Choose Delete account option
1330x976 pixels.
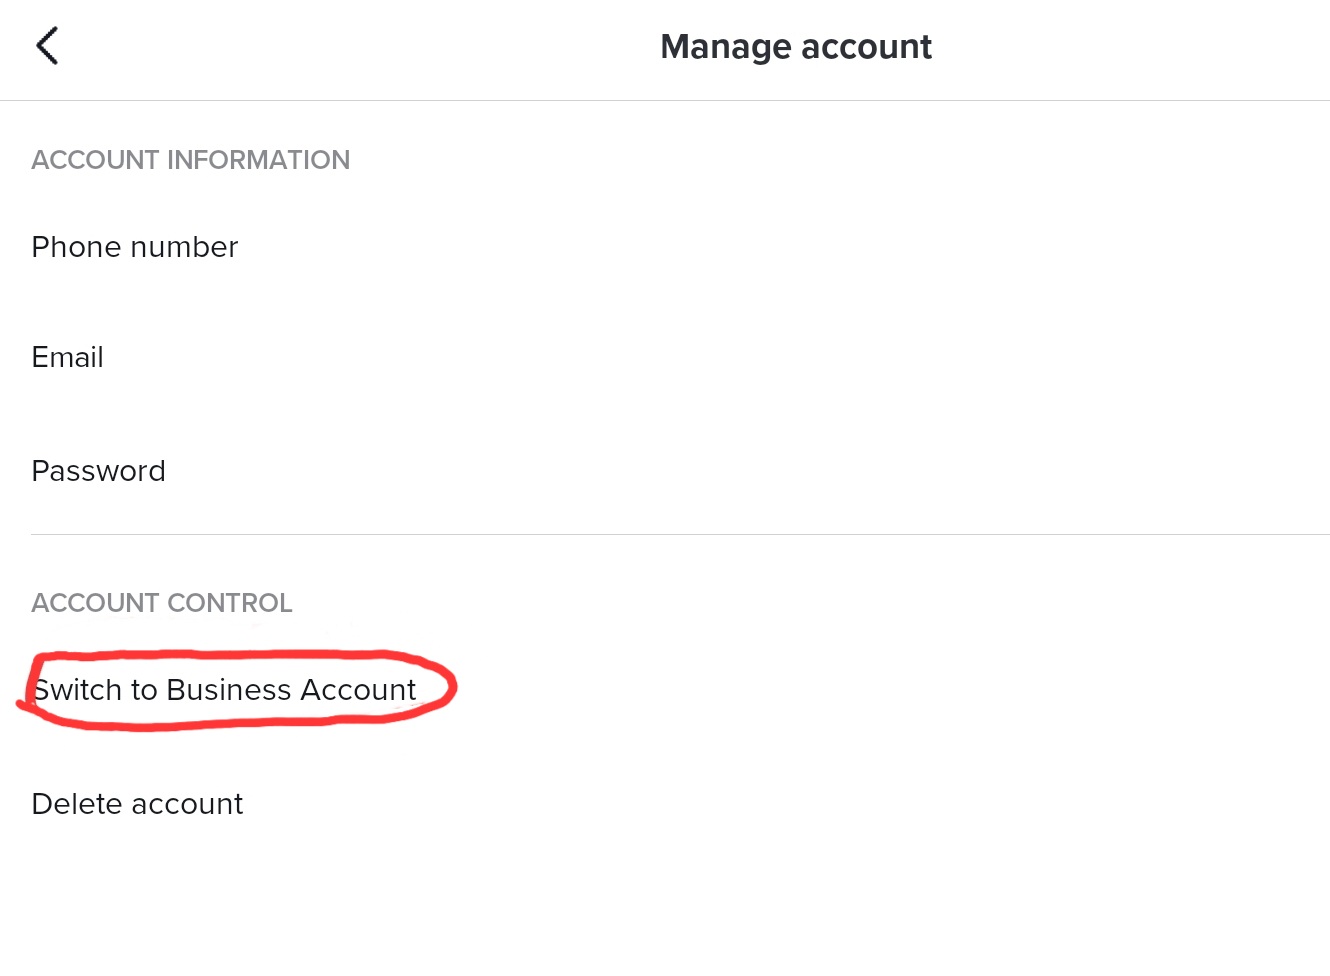tap(138, 804)
